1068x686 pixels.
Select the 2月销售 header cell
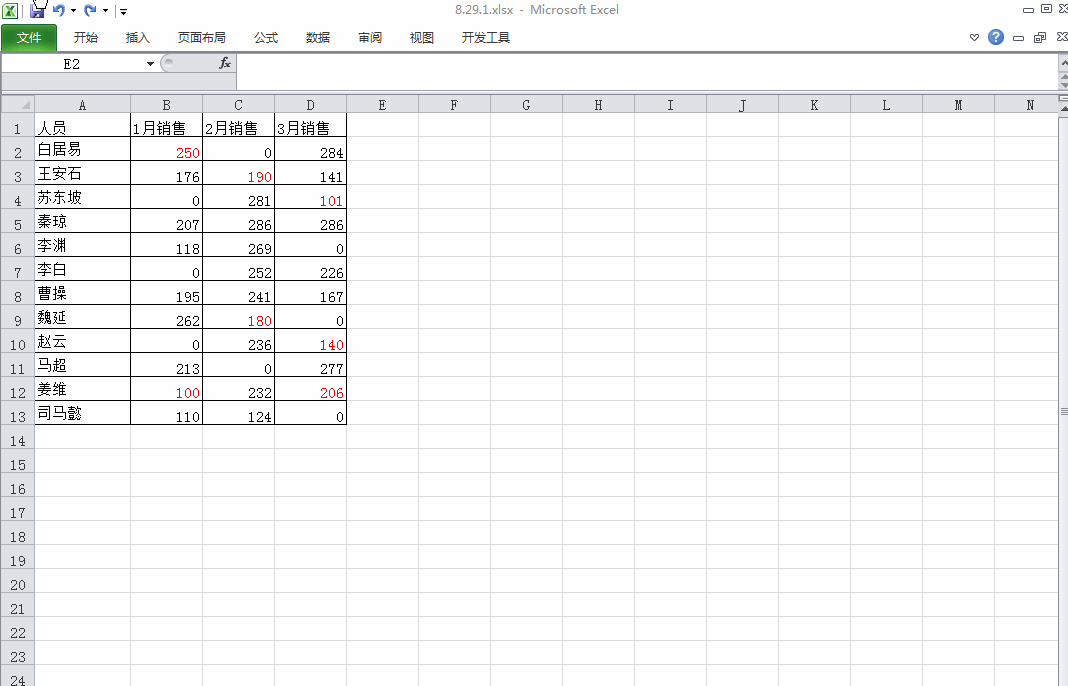coord(238,125)
